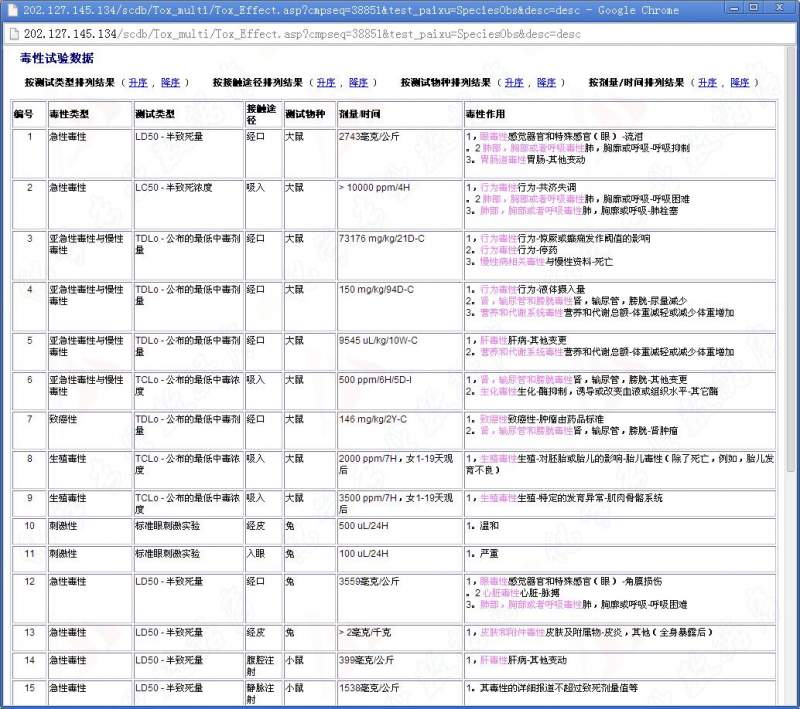
Task: Click the 毒性试验数据 page heading
Action: 57,58
